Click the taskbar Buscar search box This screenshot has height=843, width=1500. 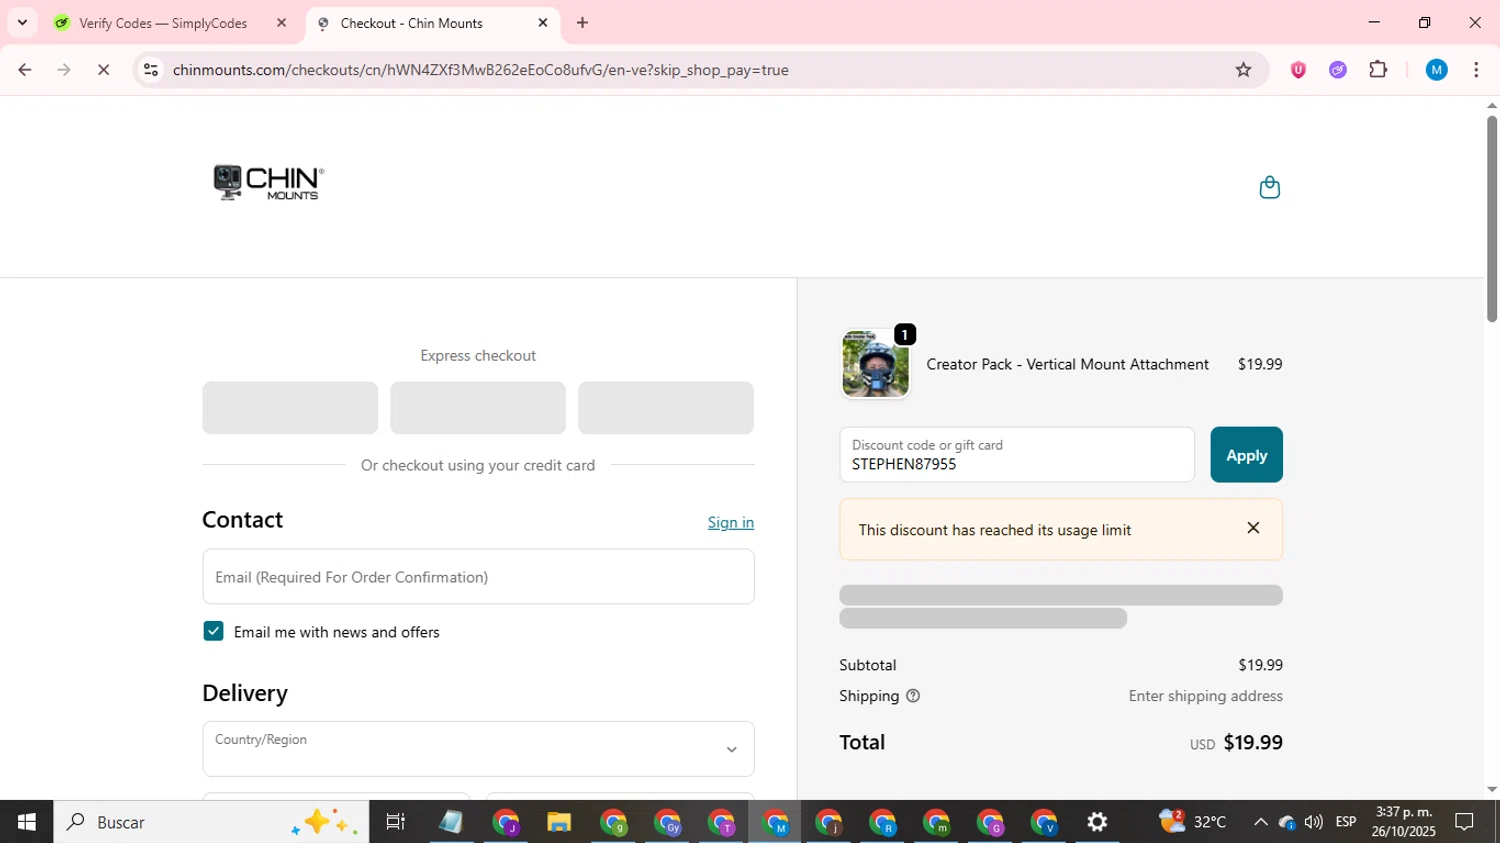pos(211,822)
